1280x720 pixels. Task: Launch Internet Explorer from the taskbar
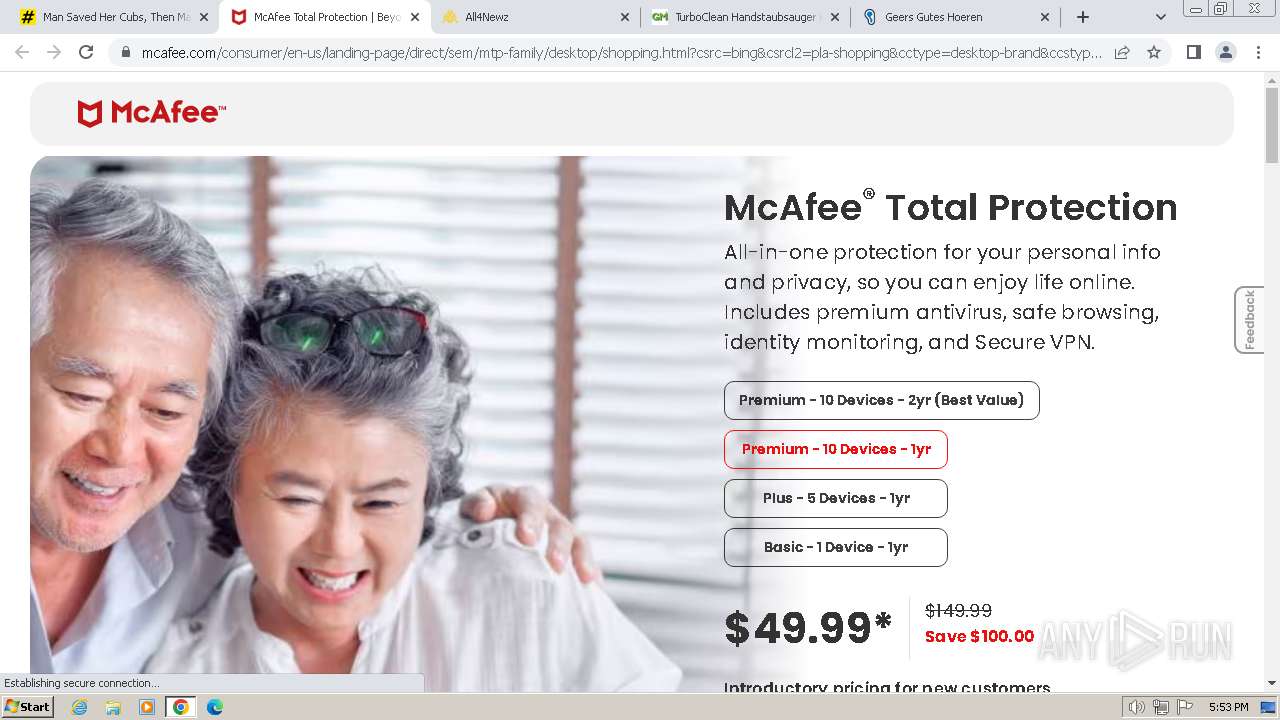(79, 707)
